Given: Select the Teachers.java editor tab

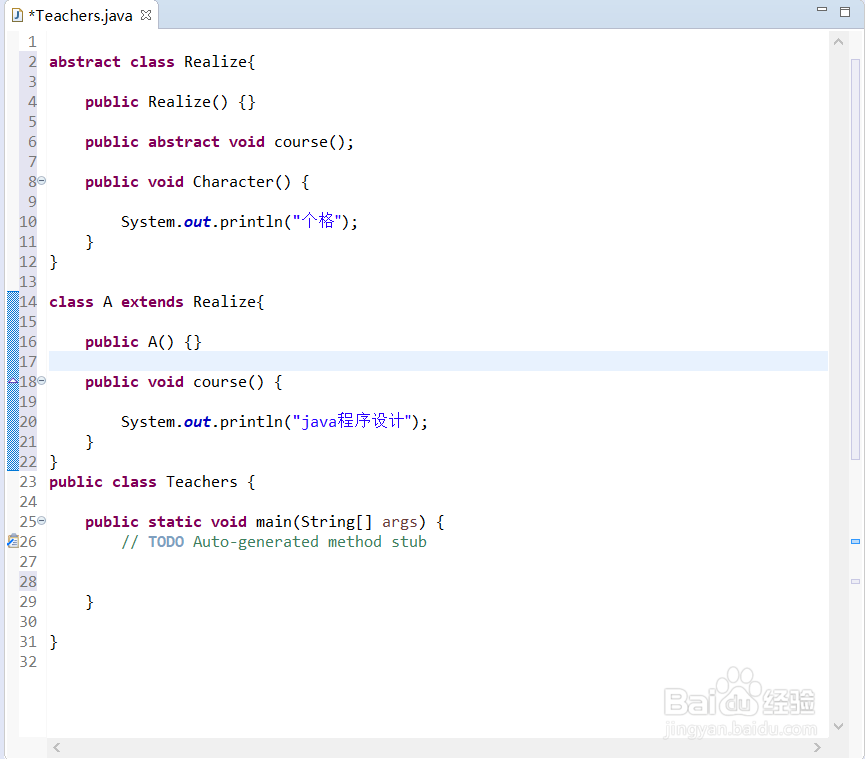Looking at the screenshot, I should [81, 15].
